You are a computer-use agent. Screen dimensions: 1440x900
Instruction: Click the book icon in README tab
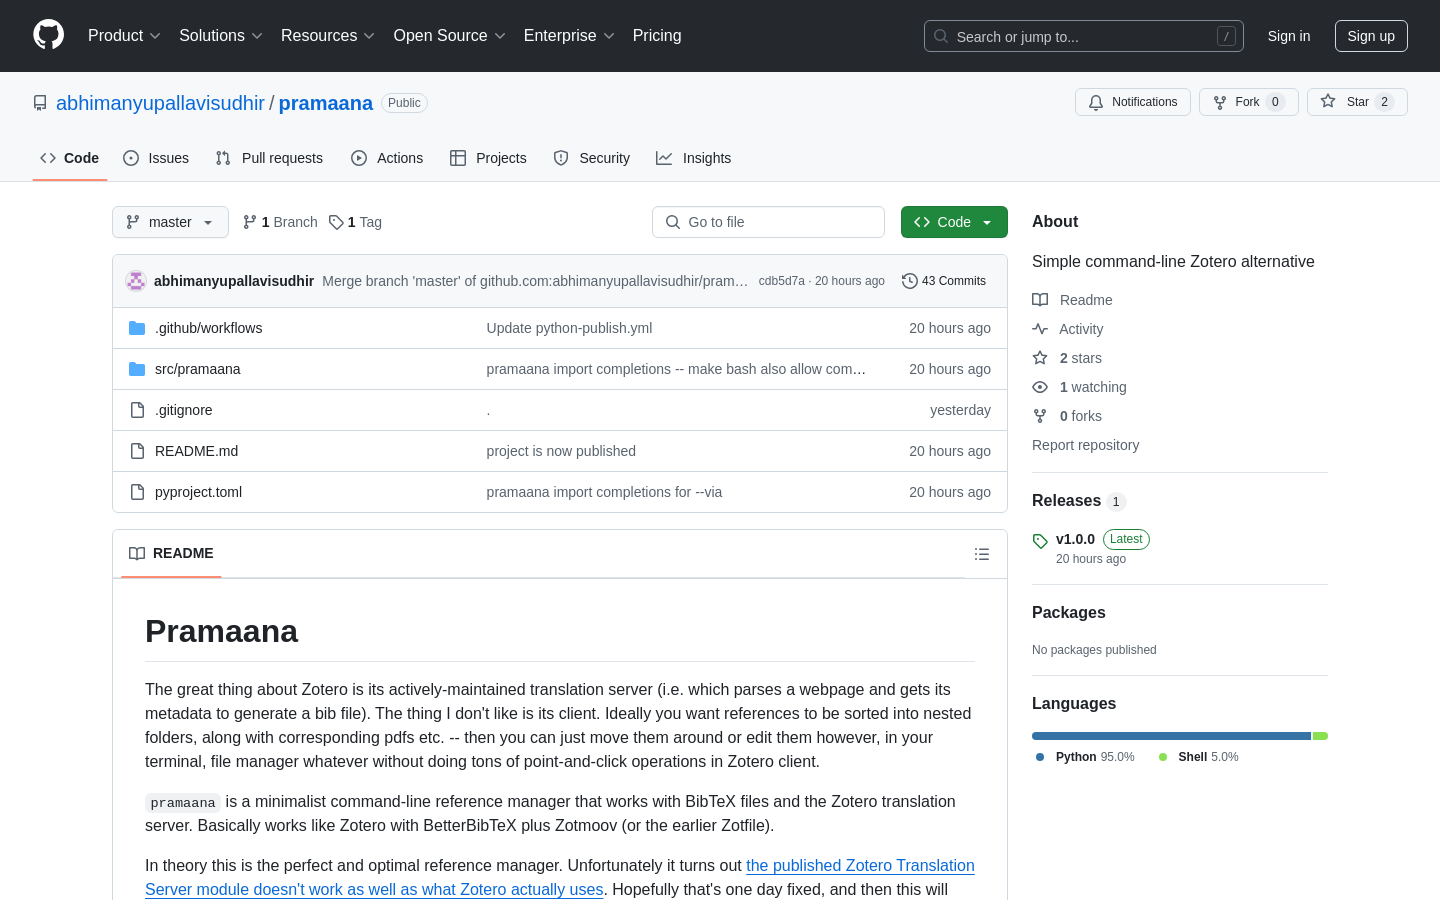(x=137, y=553)
